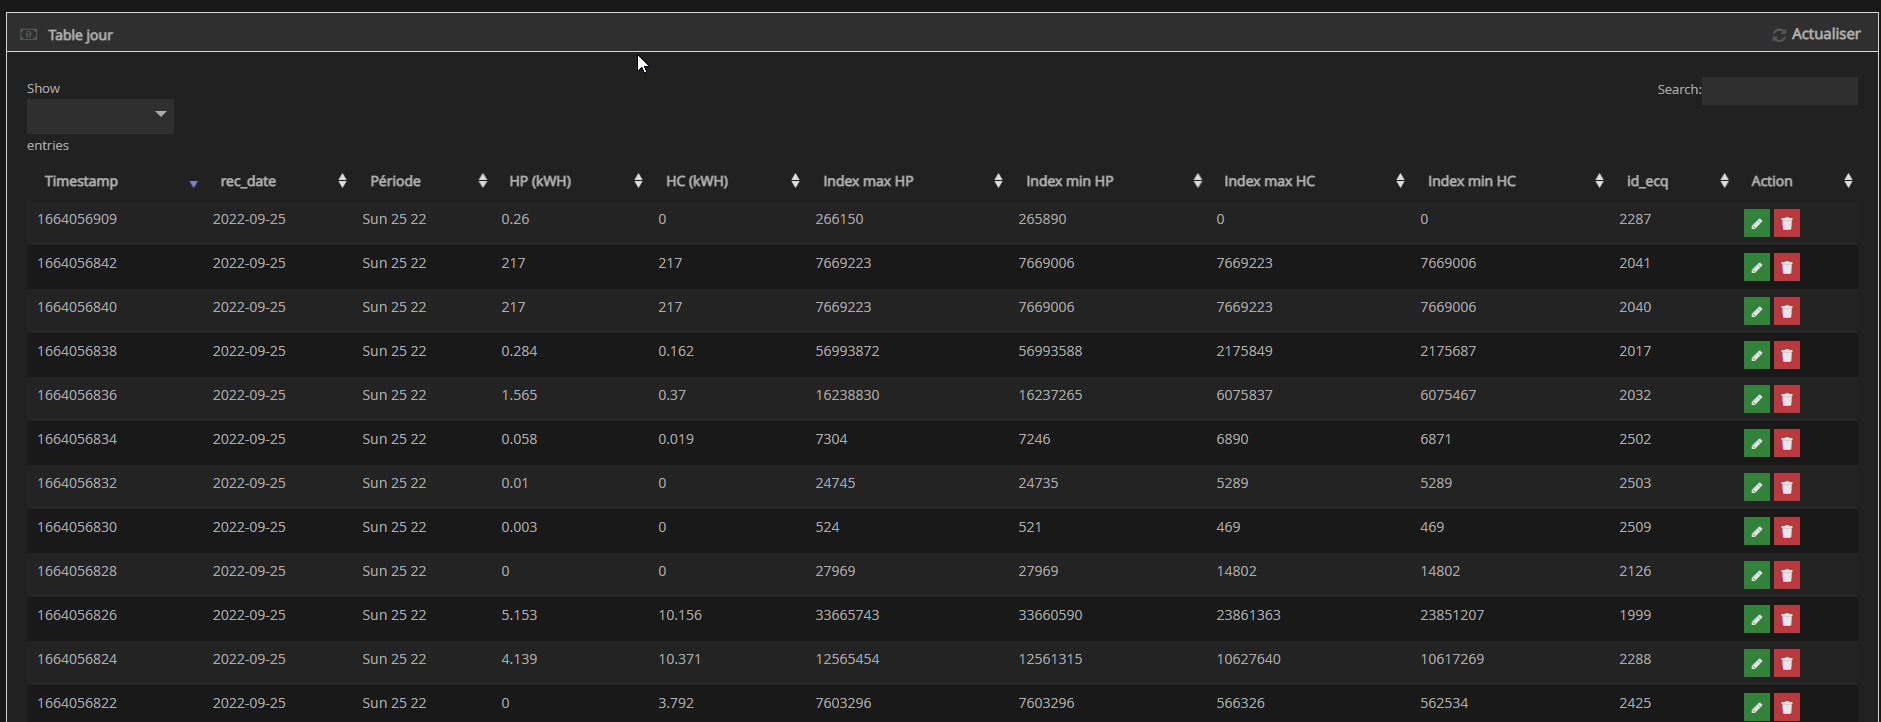Sort by the Période column header

coord(395,181)
